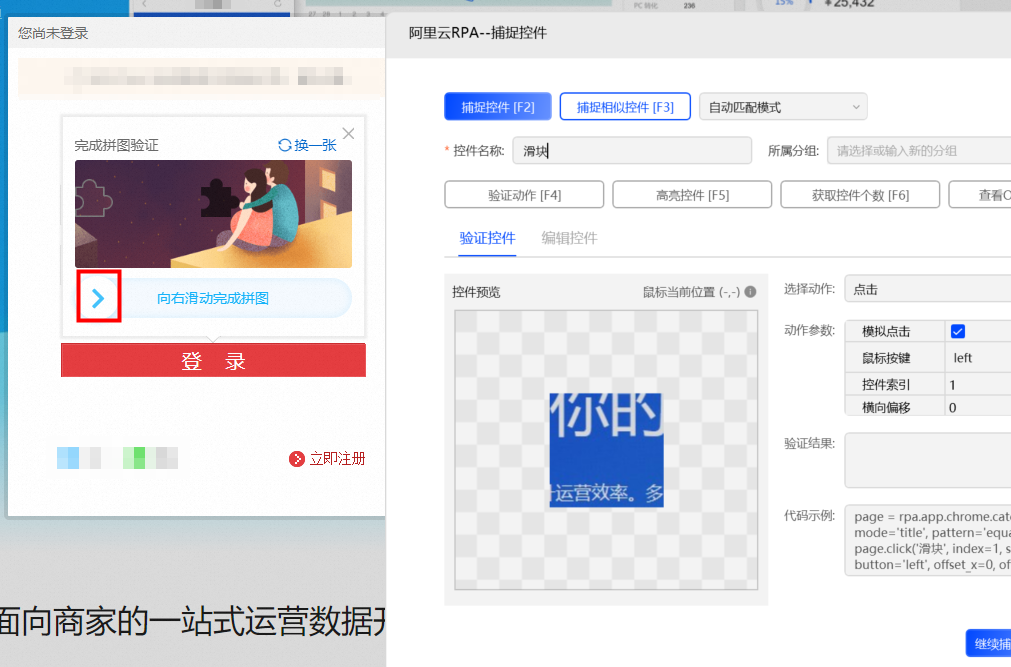Image resolution: width=1011 pixels, height=667 pixels.
Task: Click the slider arrow handle in captcha
Action: pos(98,298)
